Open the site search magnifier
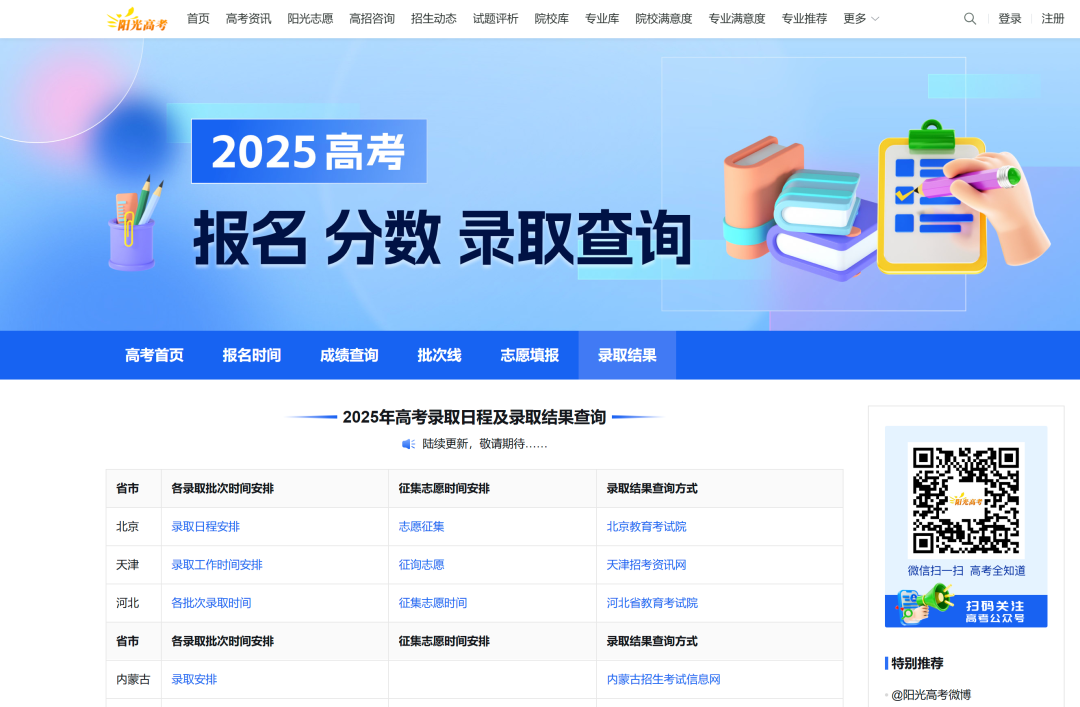 pyautogui.click(x=969, y=18)
